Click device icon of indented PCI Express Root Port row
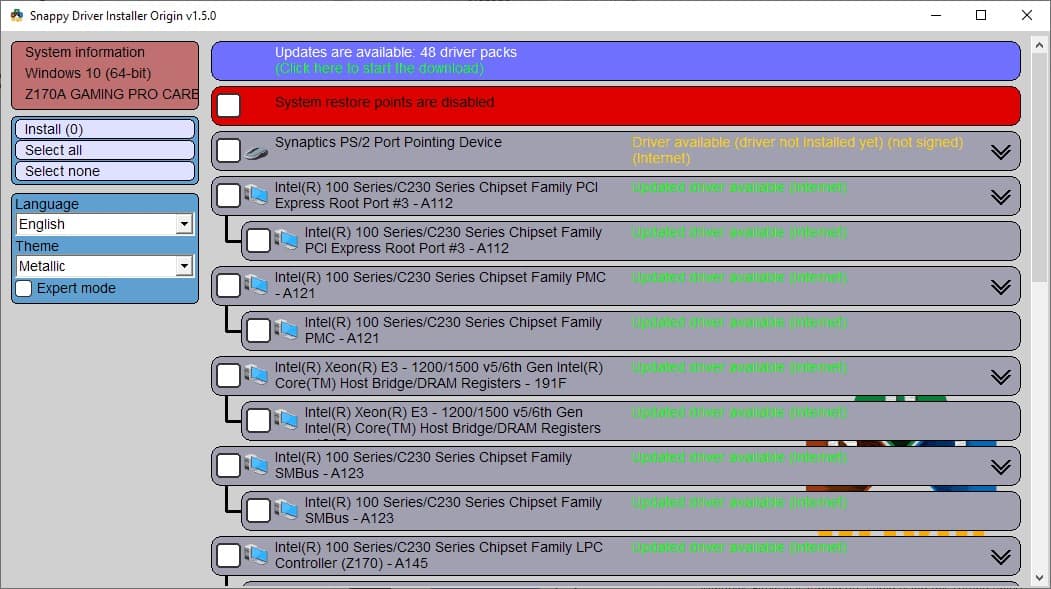 tap(286, 240)
